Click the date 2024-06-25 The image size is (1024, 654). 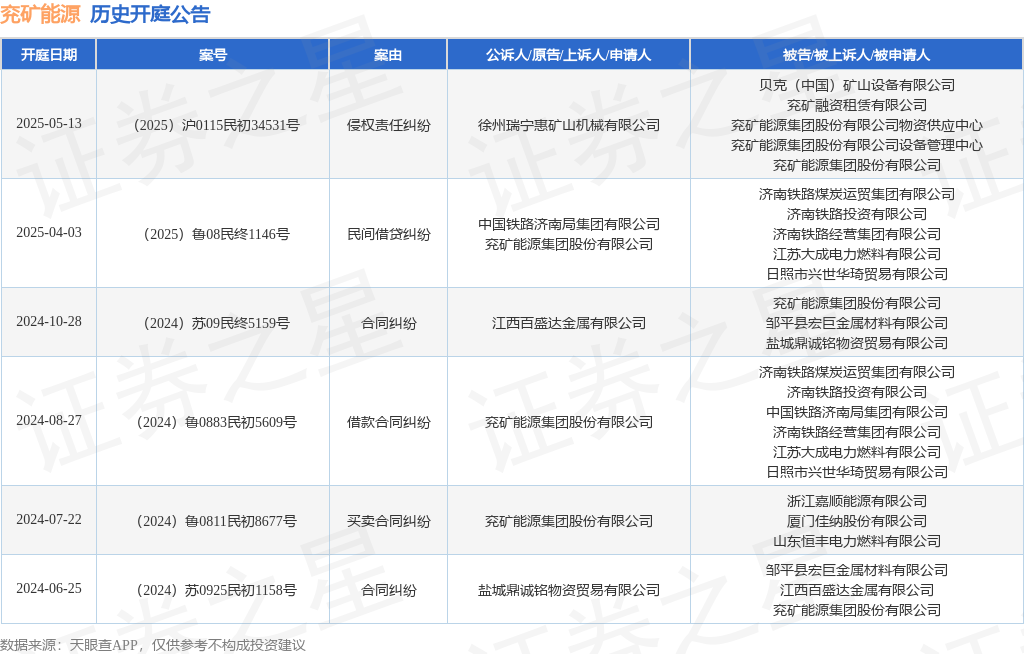49,589
